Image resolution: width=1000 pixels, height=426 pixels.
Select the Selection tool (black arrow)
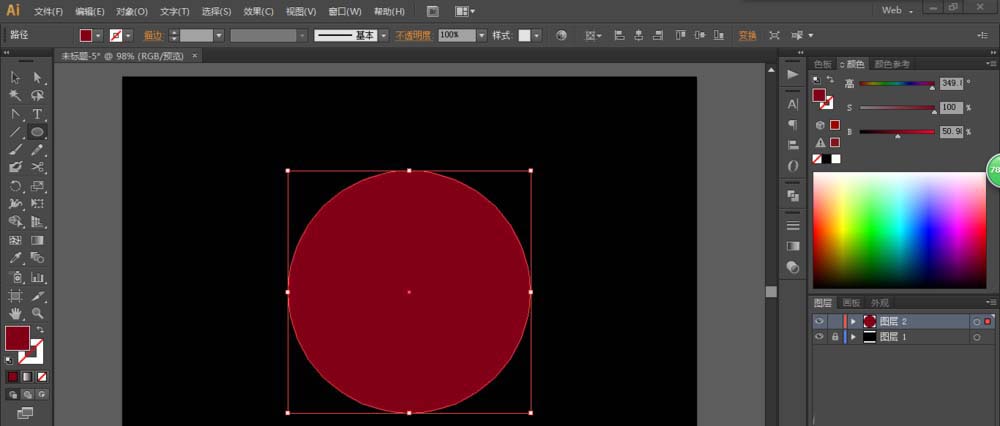pos(16,77)
